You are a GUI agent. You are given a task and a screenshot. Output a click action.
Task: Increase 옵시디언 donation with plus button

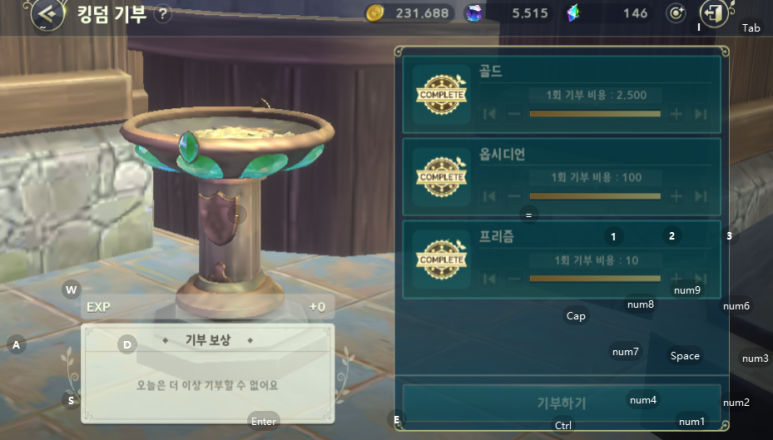(x=676, y=196)
